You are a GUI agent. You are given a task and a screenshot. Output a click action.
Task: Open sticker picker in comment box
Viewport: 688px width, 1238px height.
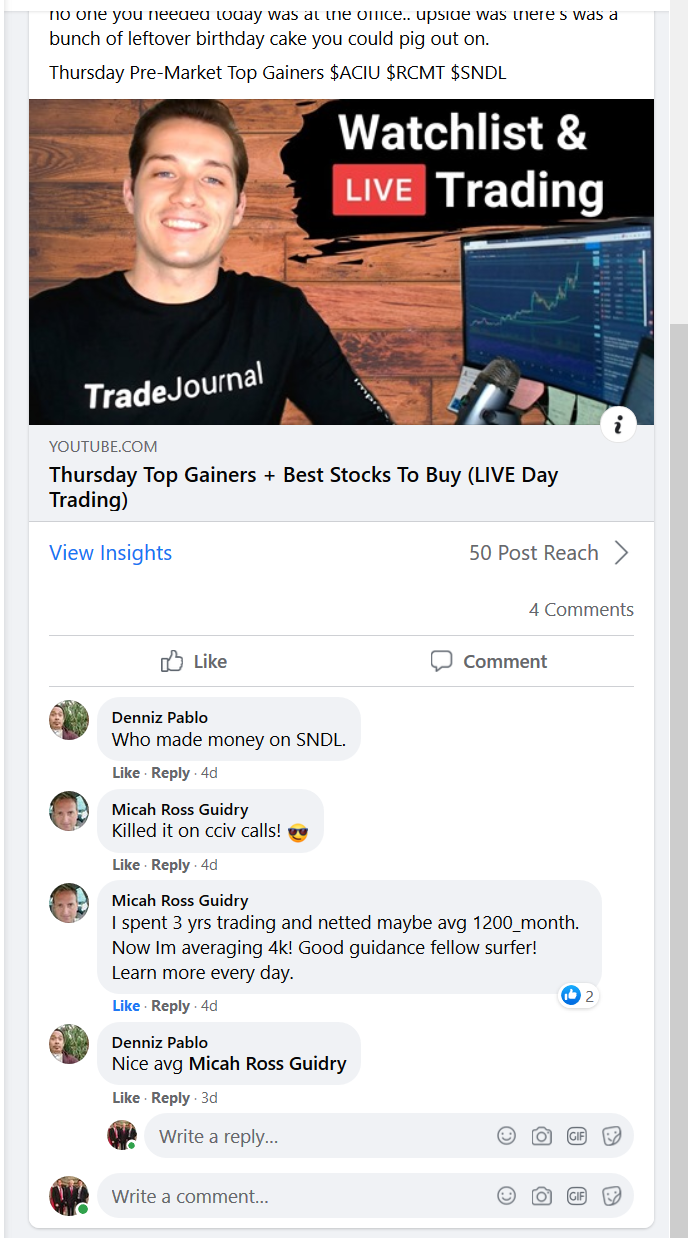point(611,1196)
